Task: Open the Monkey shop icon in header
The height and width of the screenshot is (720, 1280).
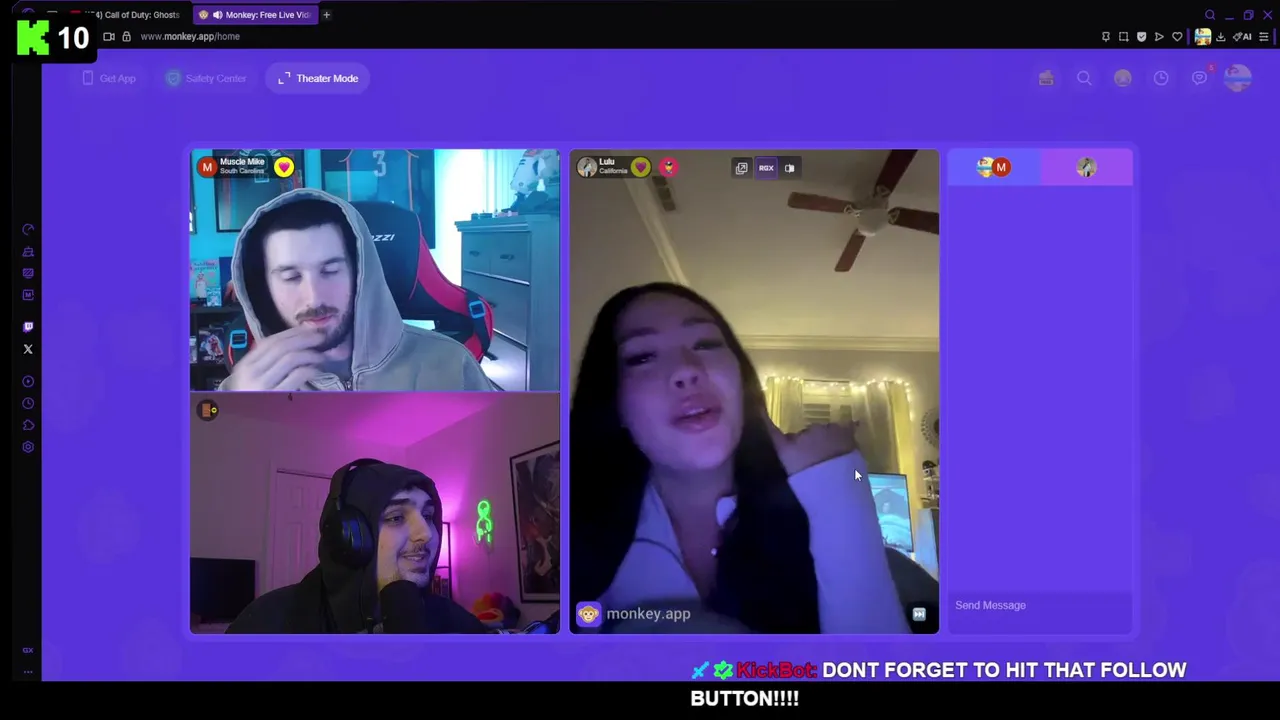Action: 1046,78
